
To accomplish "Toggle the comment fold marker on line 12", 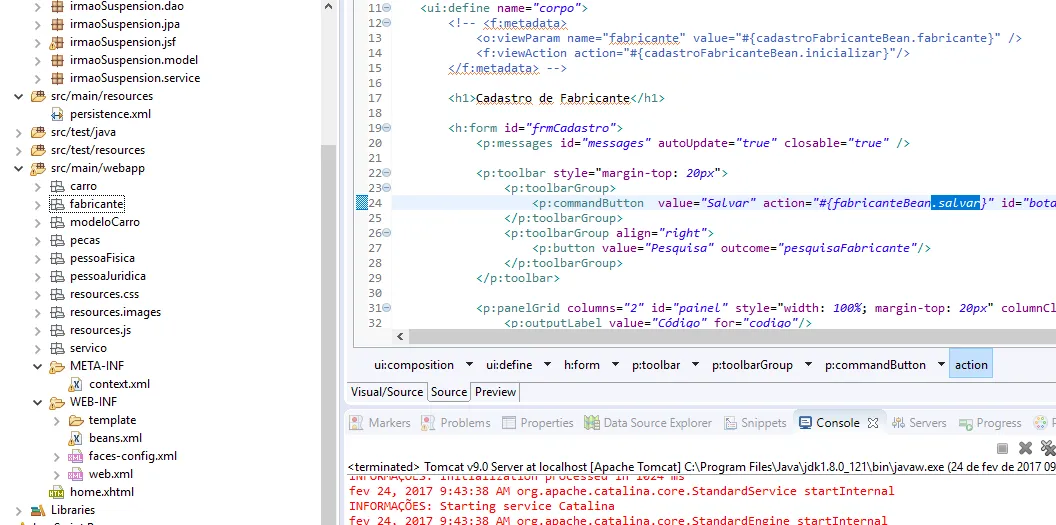I will coord(387,23).
